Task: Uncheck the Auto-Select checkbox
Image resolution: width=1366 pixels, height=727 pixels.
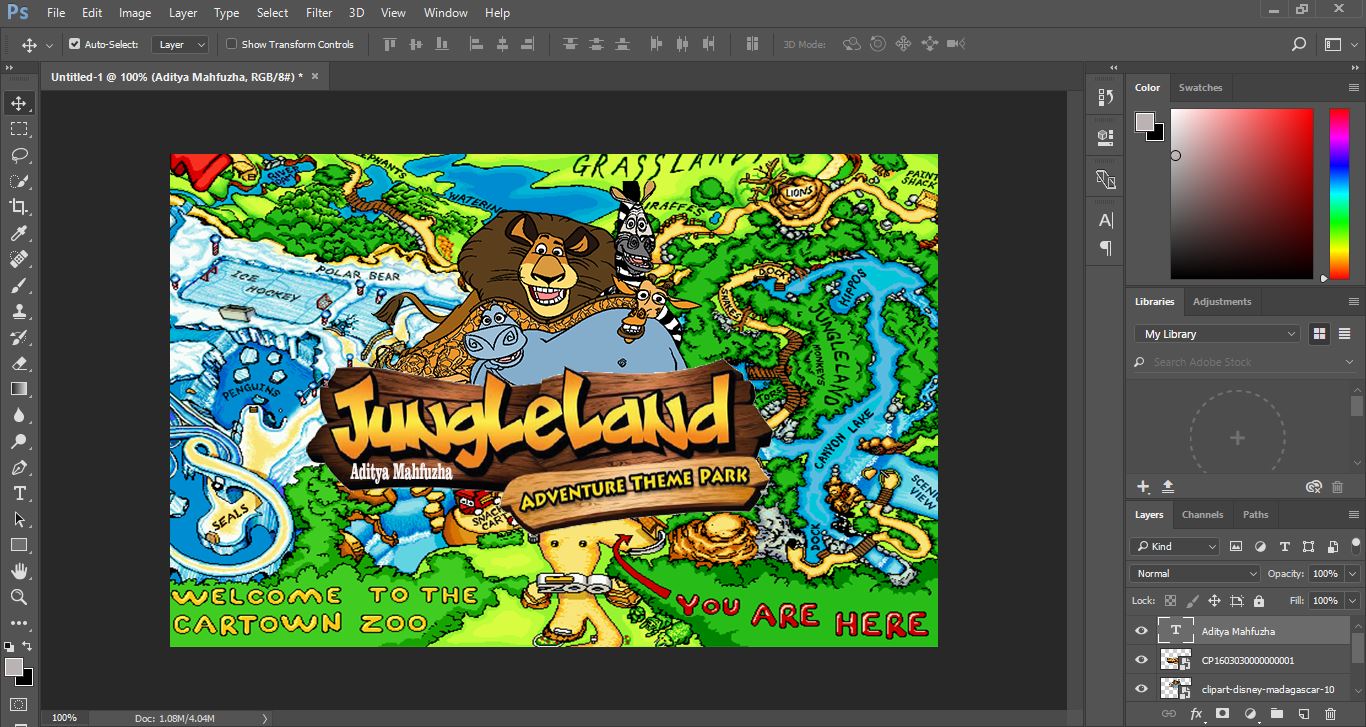Action: click(x=74, y=44)
